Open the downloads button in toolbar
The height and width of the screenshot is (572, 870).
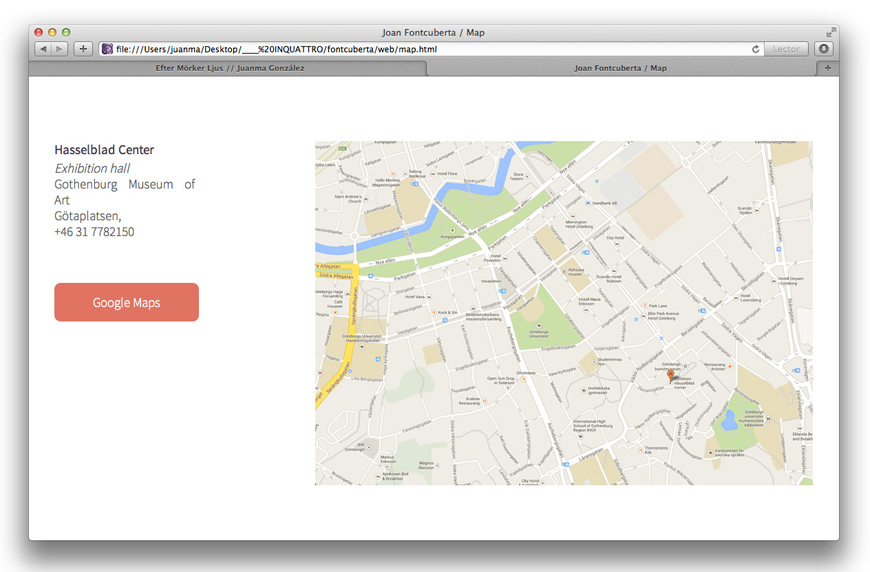(x=824, y=48)
